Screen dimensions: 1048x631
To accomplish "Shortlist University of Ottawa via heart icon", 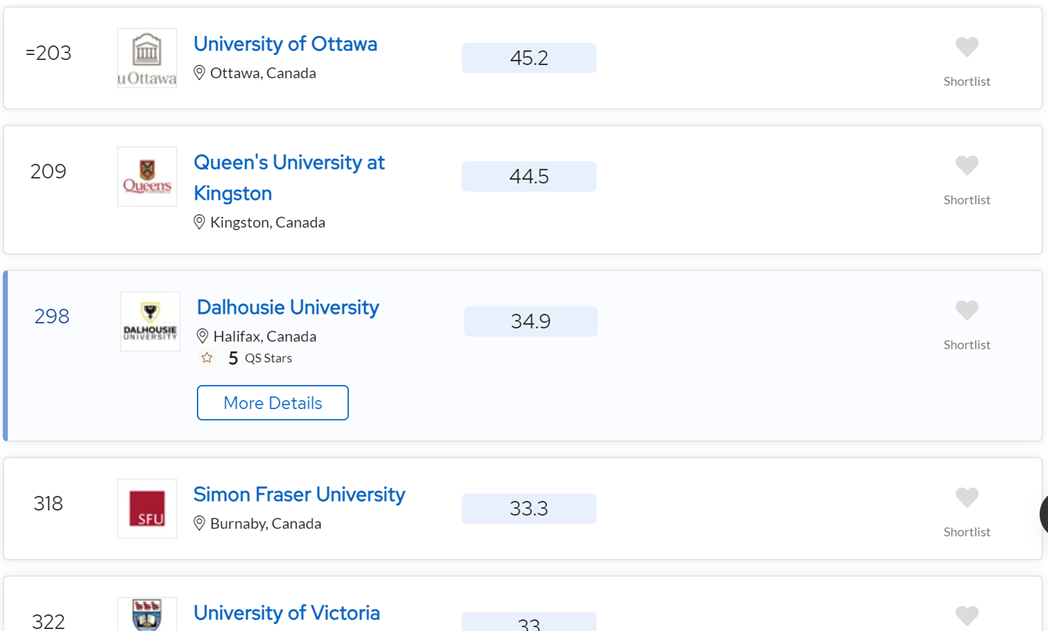I will tap(966, 47).
